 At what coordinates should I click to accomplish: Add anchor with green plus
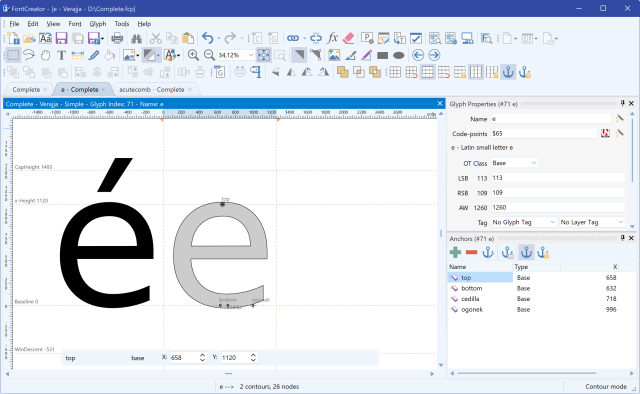click(455, 252)
